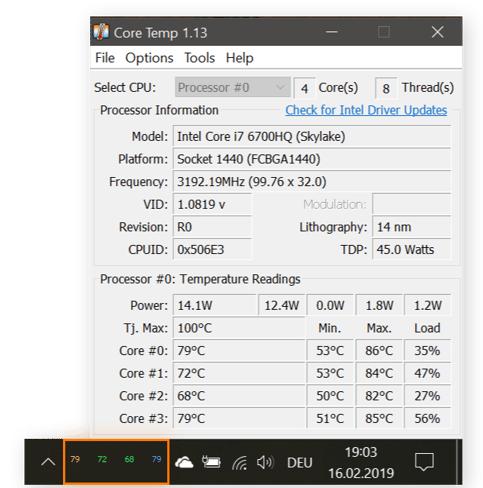Screen dimensions: 483x488
Task: Open the Options menu
Action: pos(149,58)
